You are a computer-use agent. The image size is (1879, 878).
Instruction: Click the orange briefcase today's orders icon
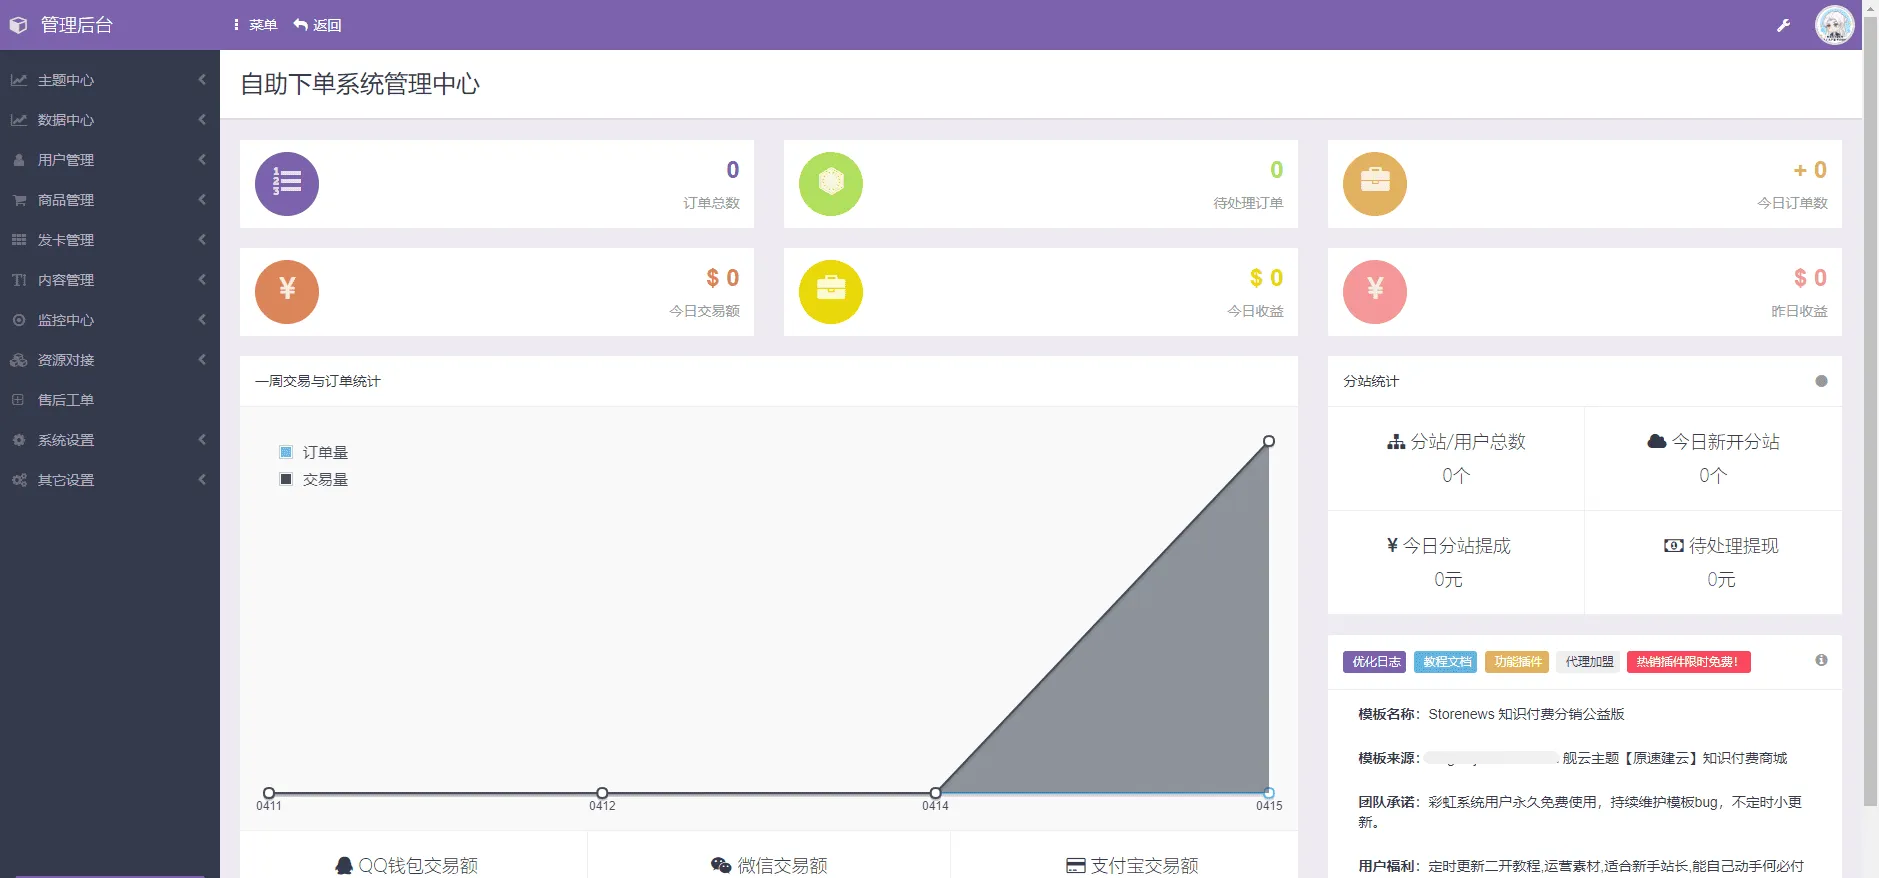pyautogui.click(x=1375, y=184)
